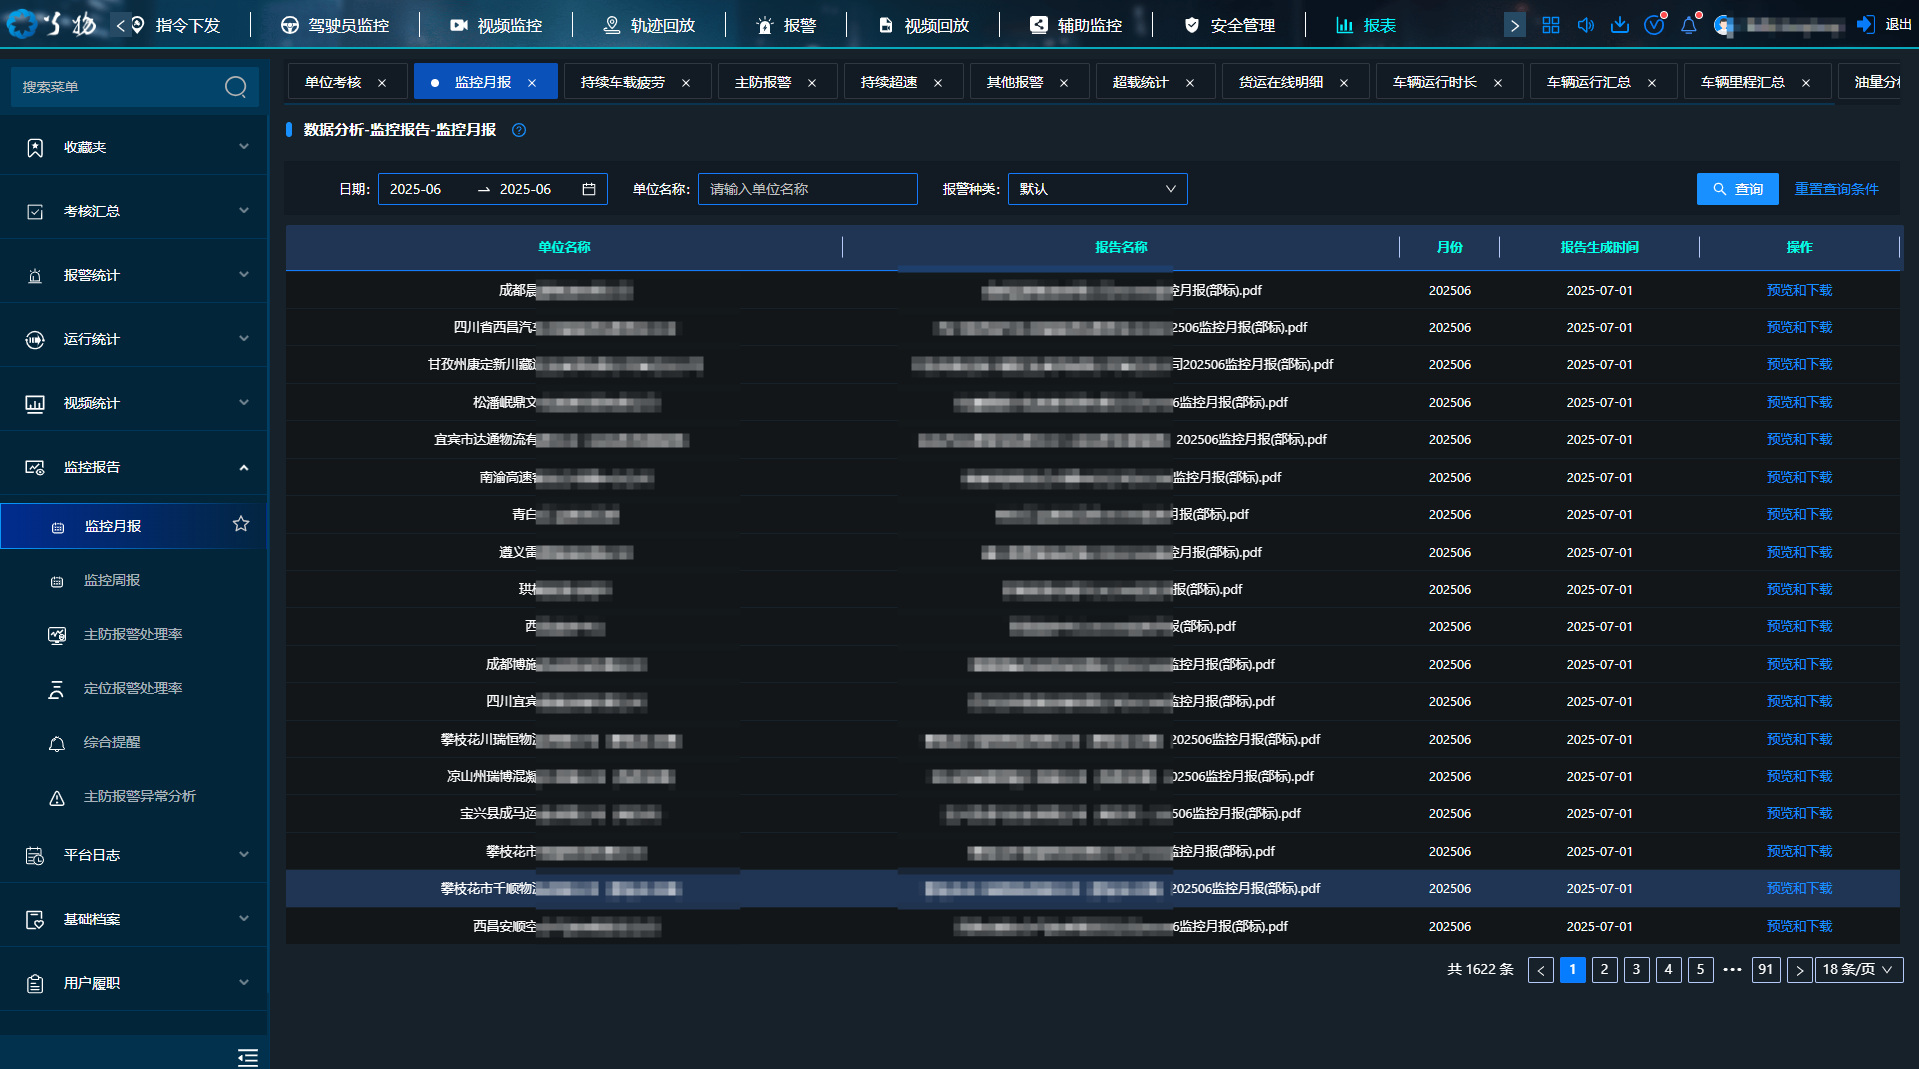The height and width of the screenshot is (1069, 1919).
Task: Expand the 报警统计 sidebar section
Action: (134, 275)
